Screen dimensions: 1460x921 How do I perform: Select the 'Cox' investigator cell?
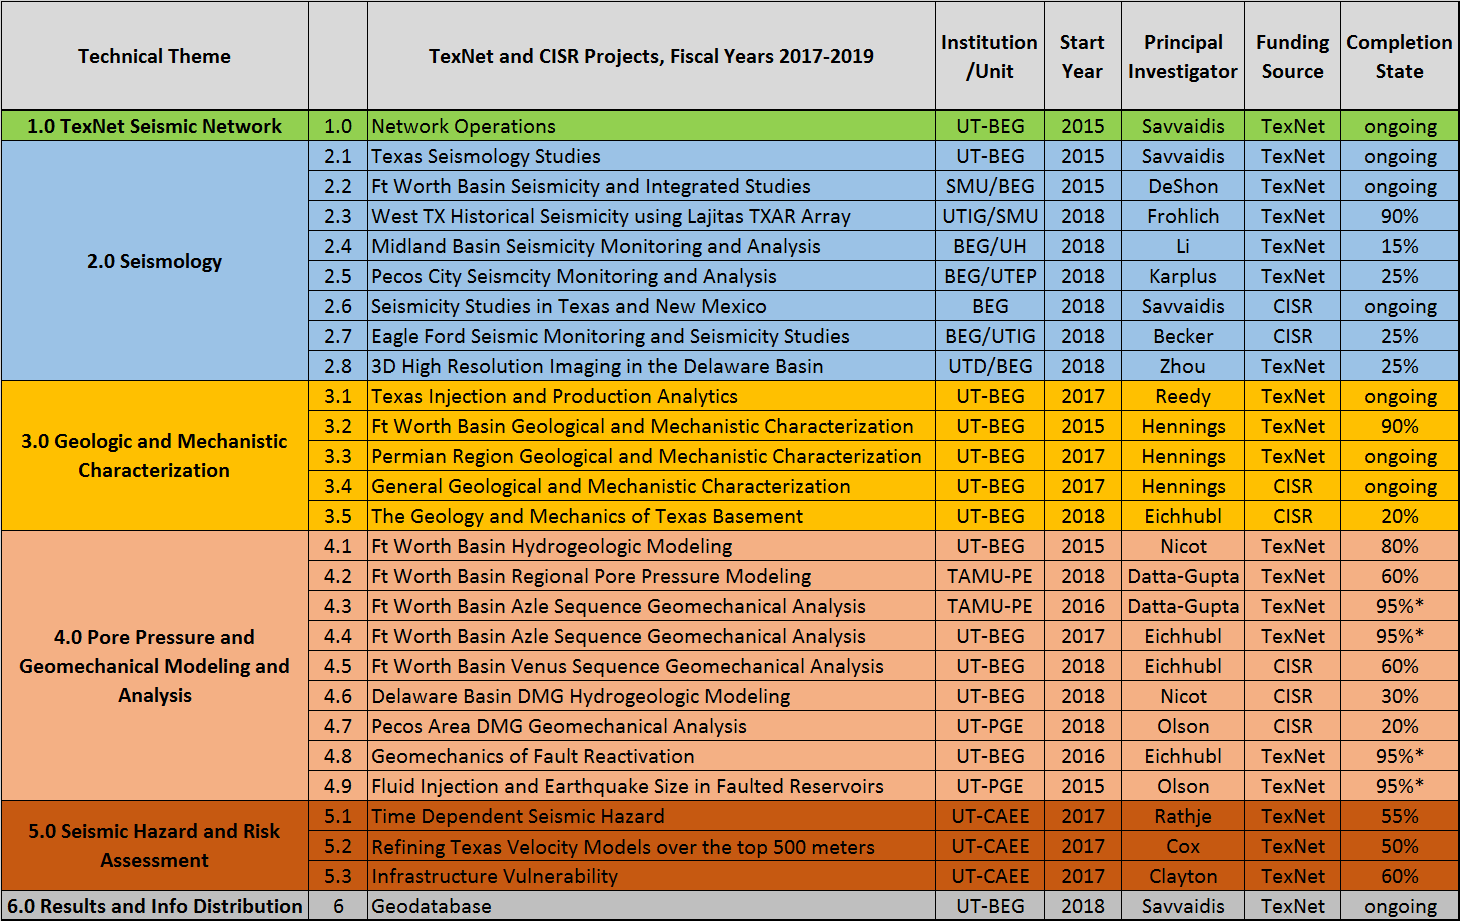[1183, 846]
